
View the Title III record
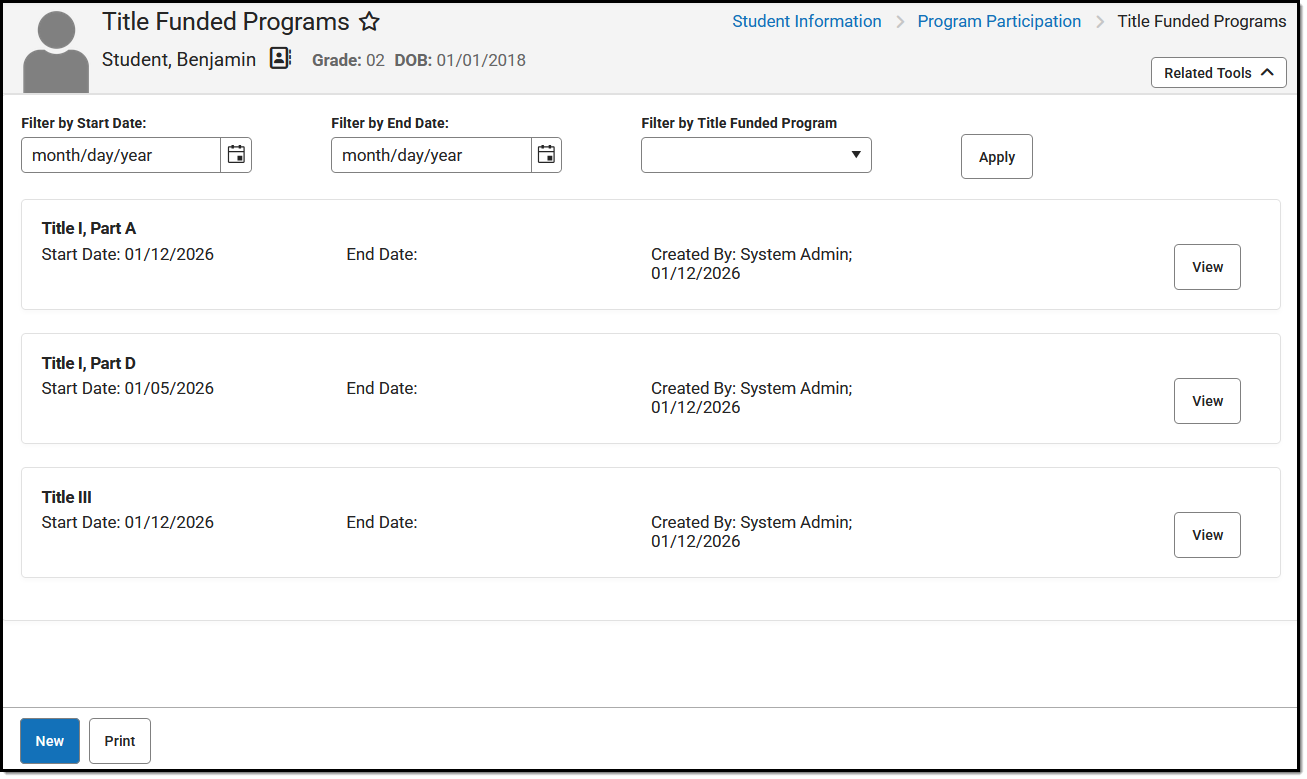pos(1207,535)
